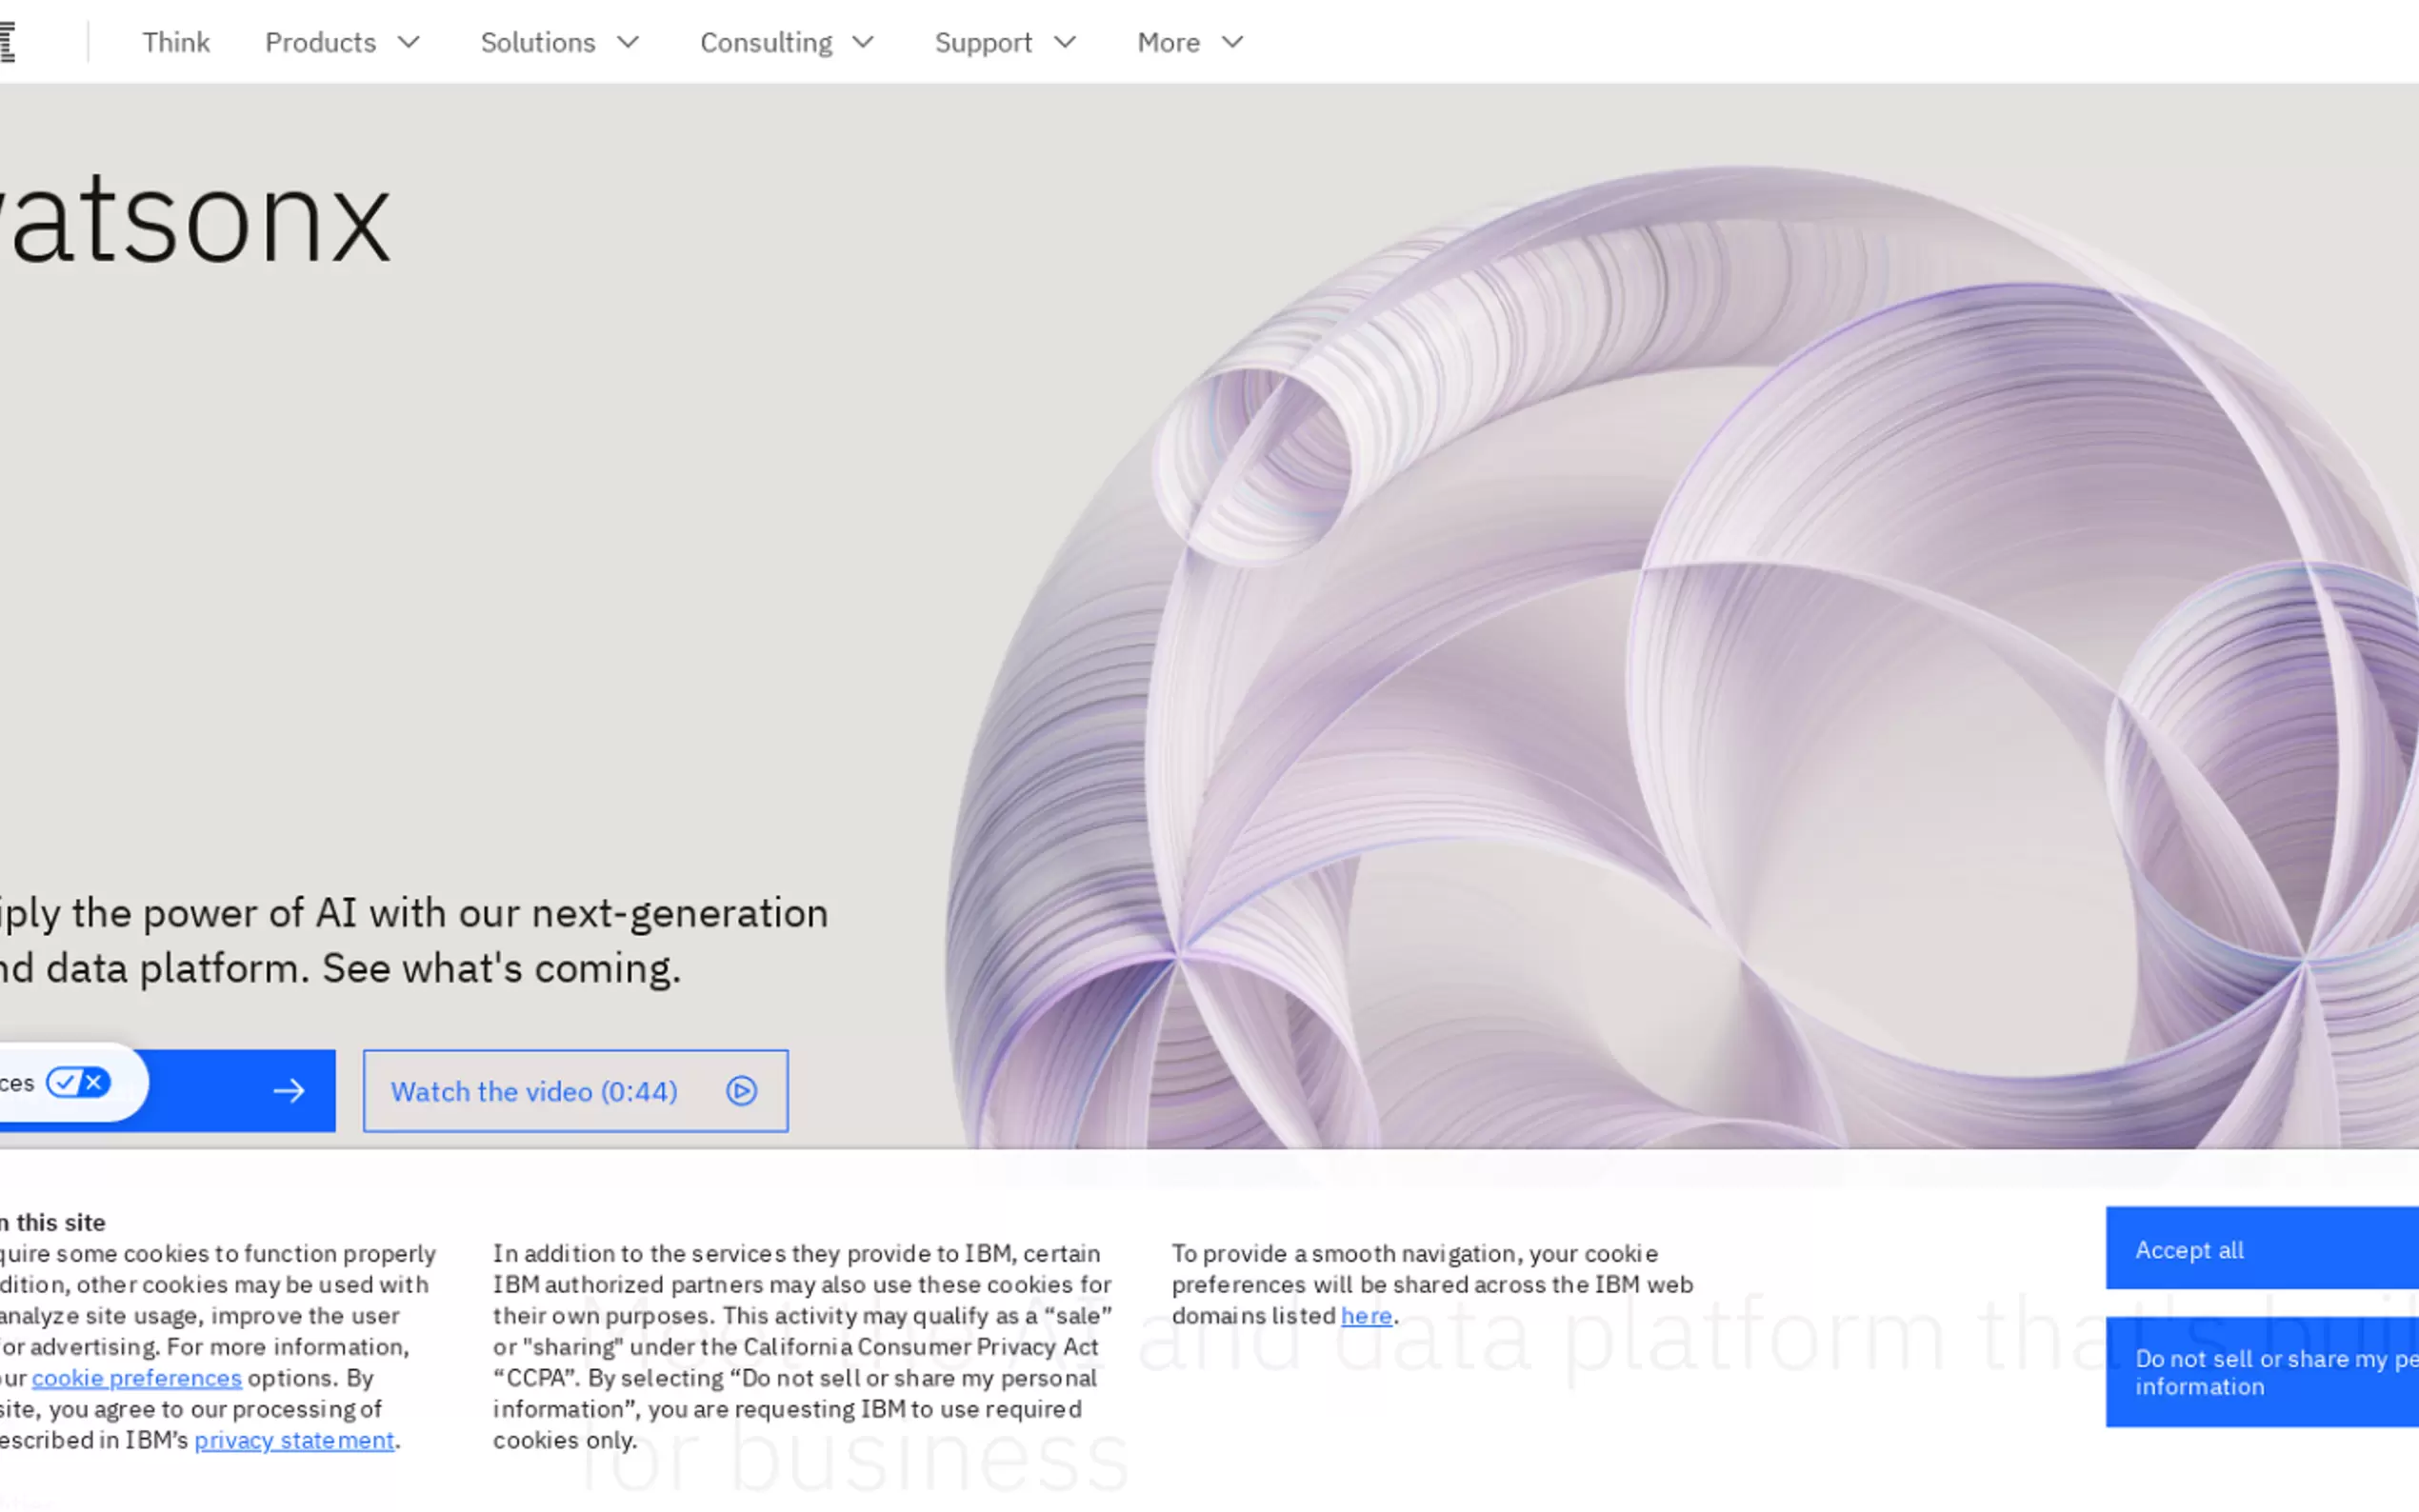The image size is (2419, 1512).
Task: Open the Products menu
Action: pos(320,42)
